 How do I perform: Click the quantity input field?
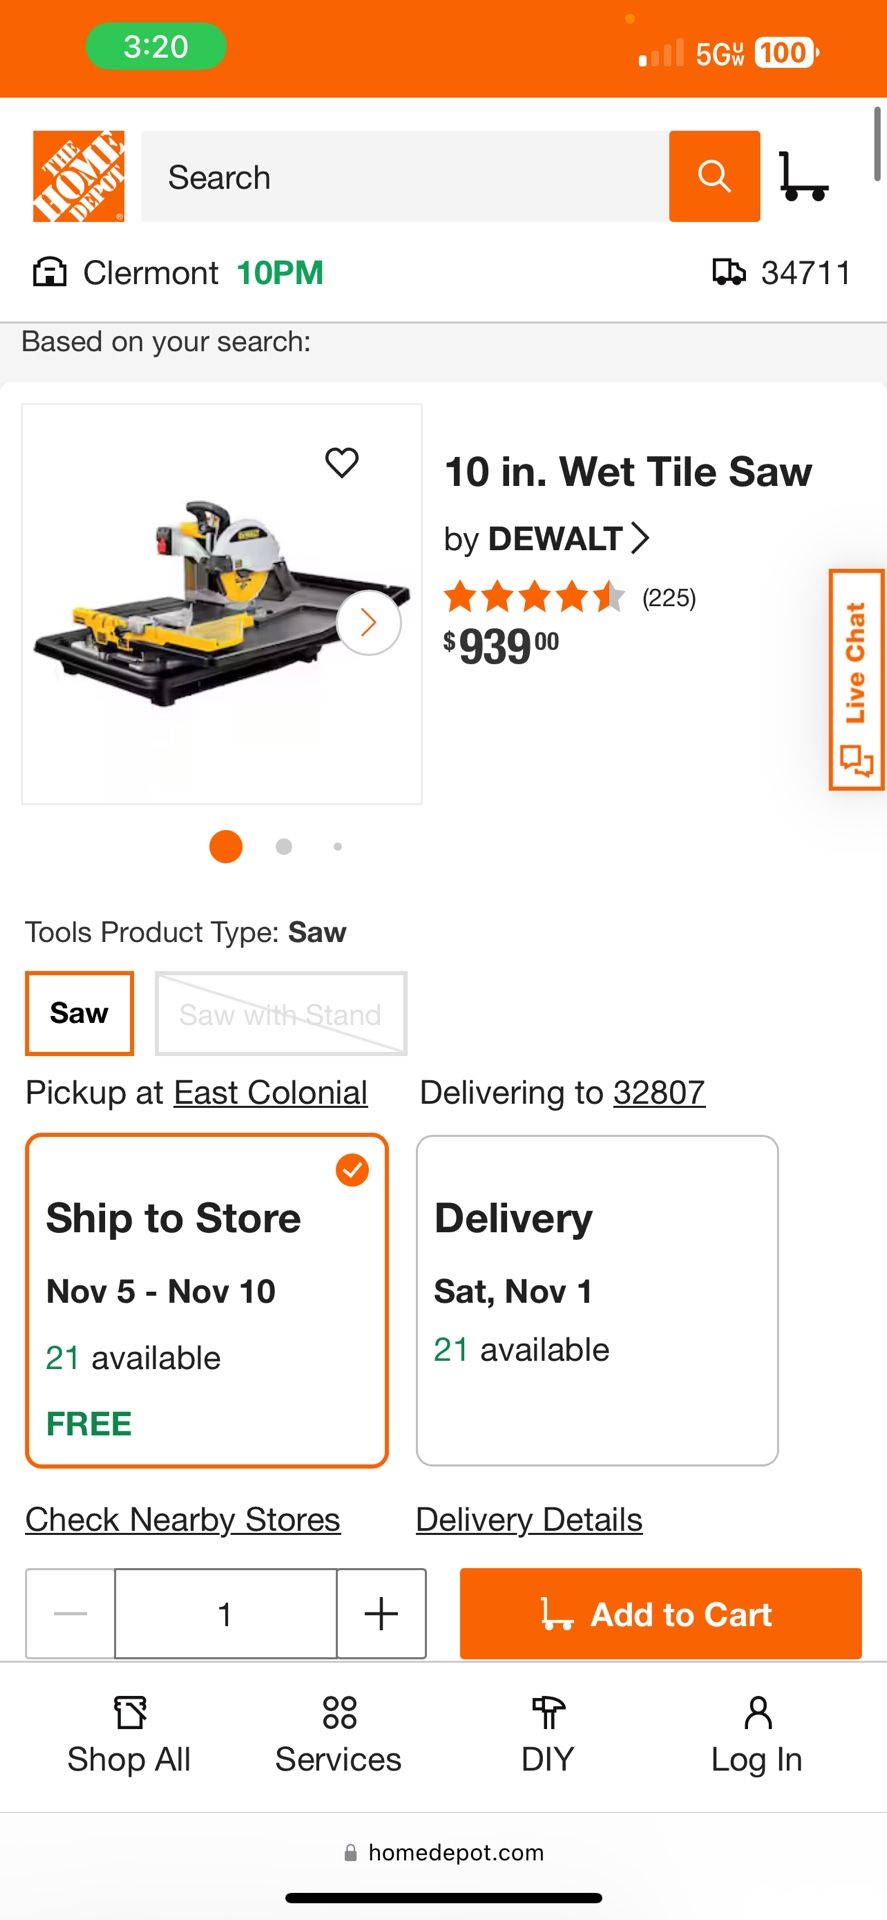(x=224, y=1614)
